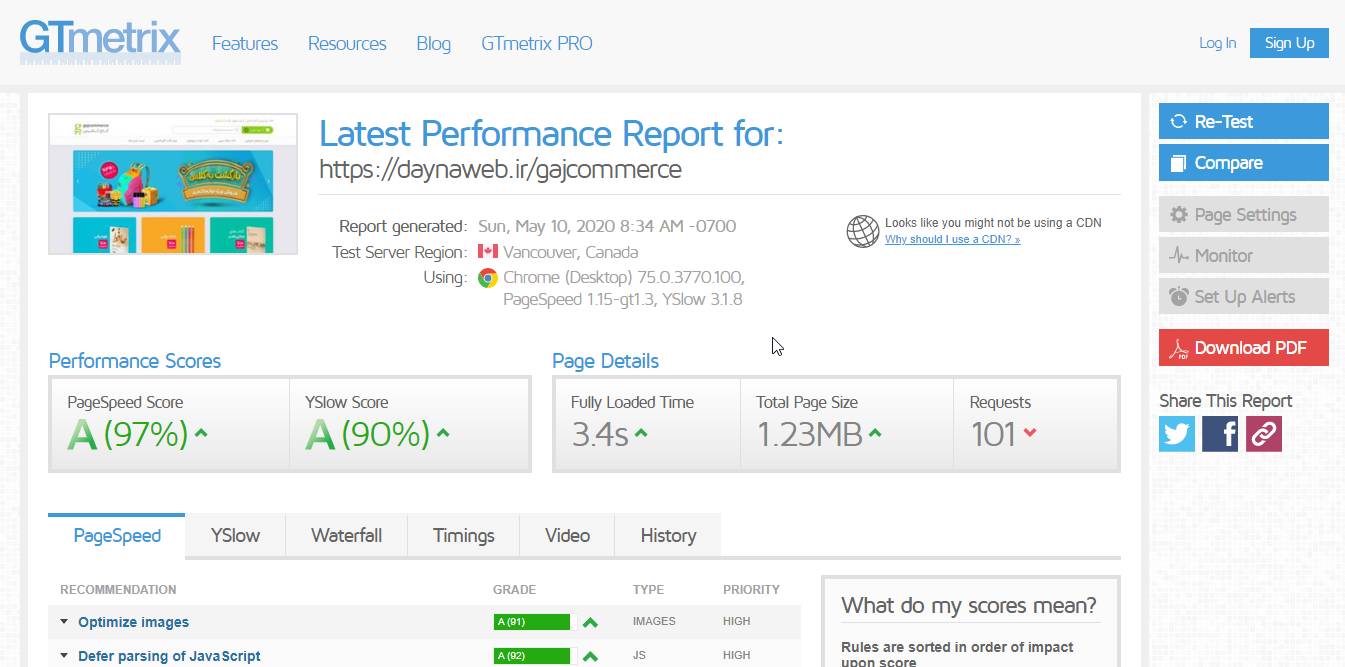
Task: Click the Defer parsing A (92) grade bar
Action: tap(531, 656)
